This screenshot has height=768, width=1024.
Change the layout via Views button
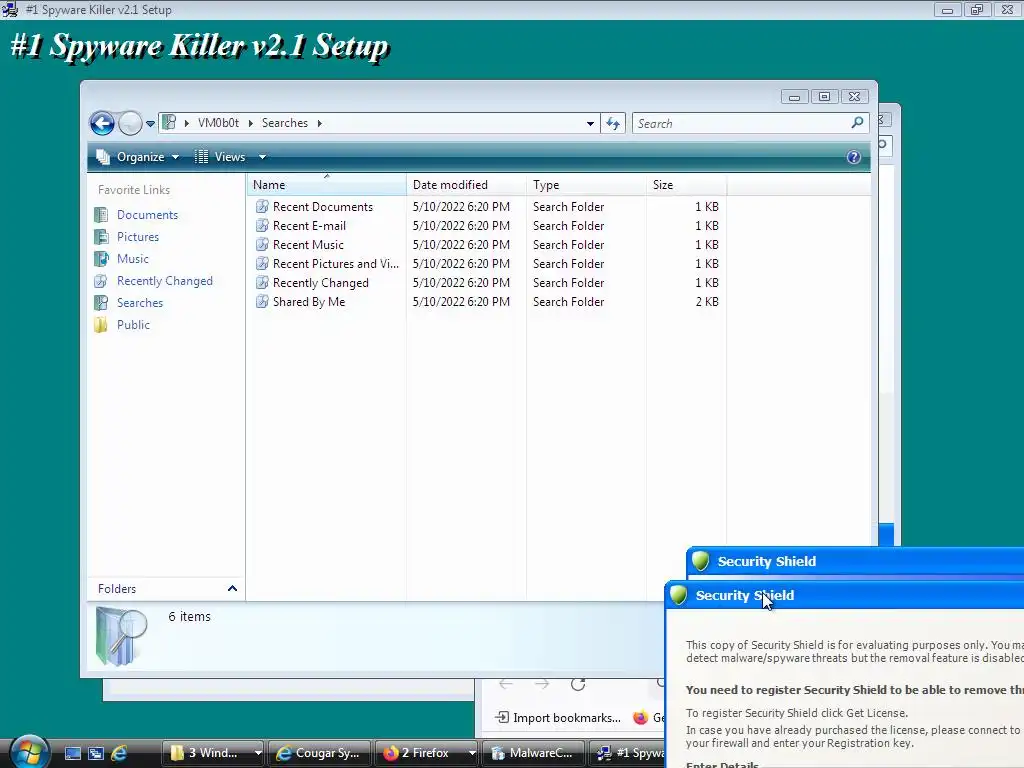(x=220, y=157)
